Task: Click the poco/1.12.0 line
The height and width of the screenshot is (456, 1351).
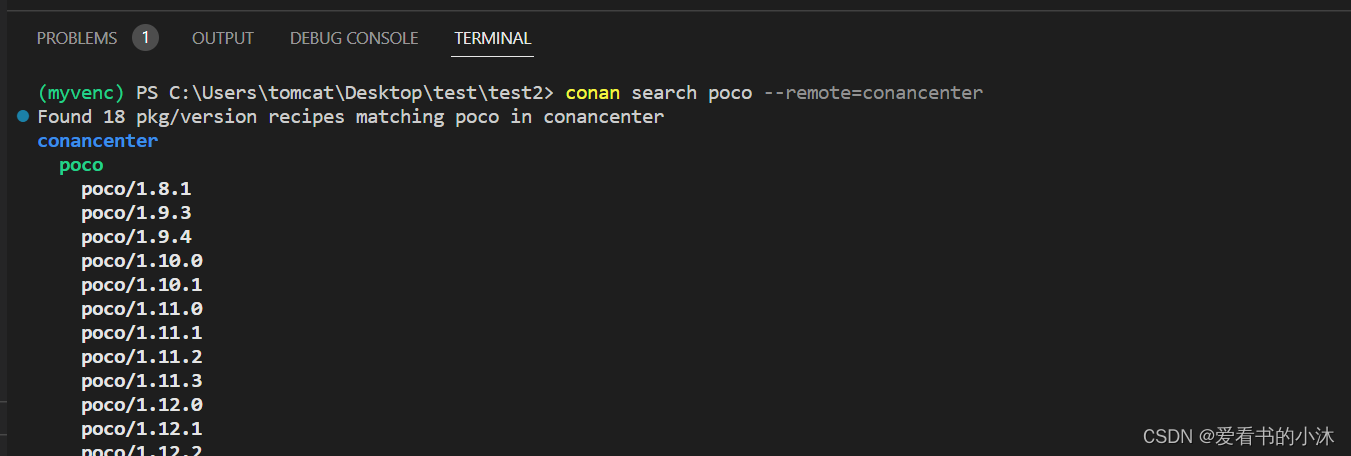Action: pyautogui.click(x=142, y=405)
